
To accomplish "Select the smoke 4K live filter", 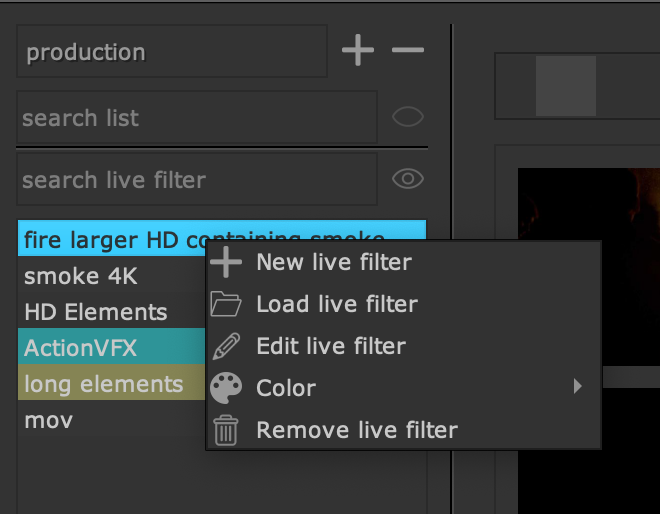I will point(81,276).
